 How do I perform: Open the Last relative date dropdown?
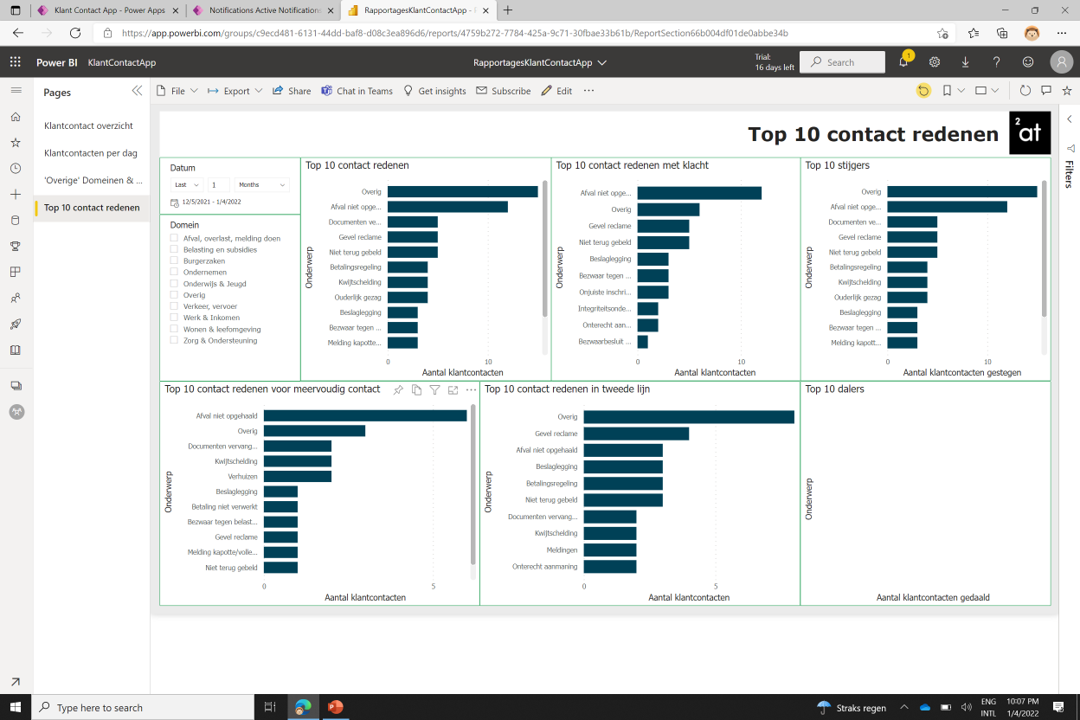coord(186,185)
